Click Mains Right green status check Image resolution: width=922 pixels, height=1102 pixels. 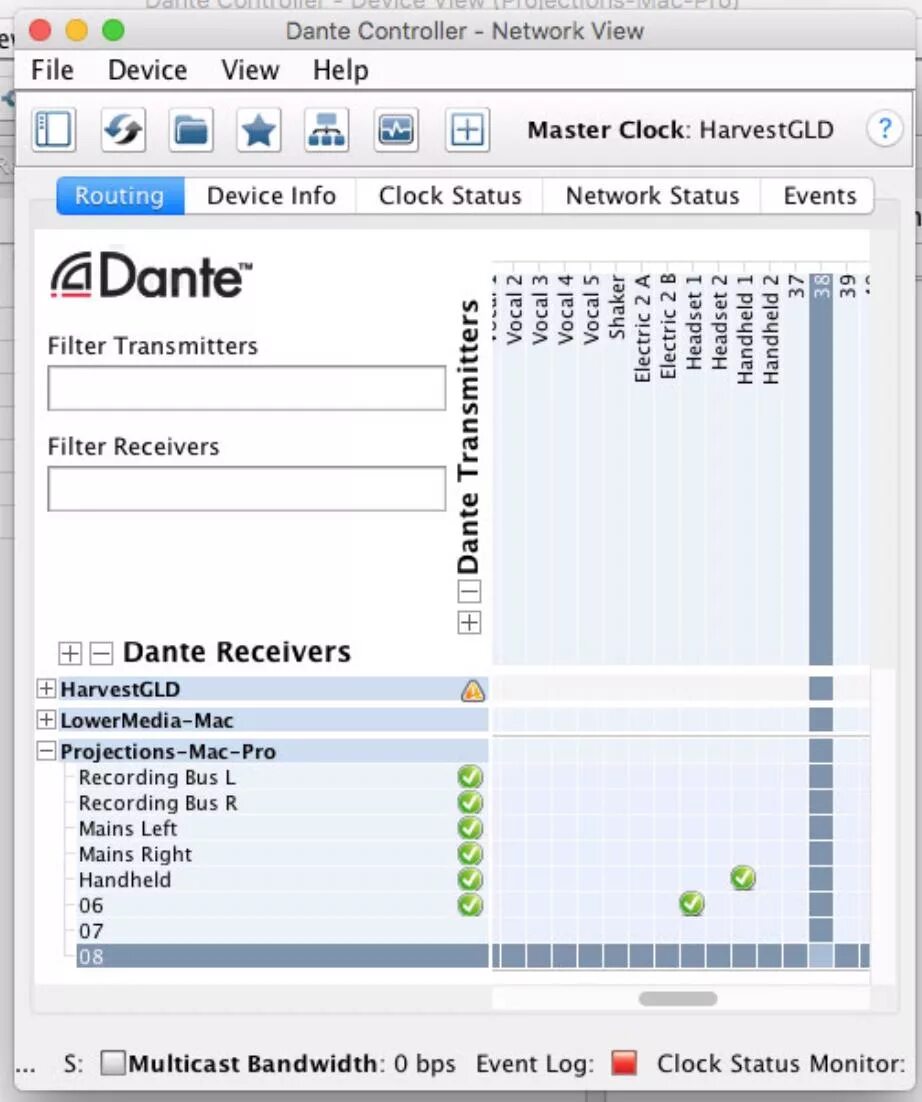[x=470, y=854]
